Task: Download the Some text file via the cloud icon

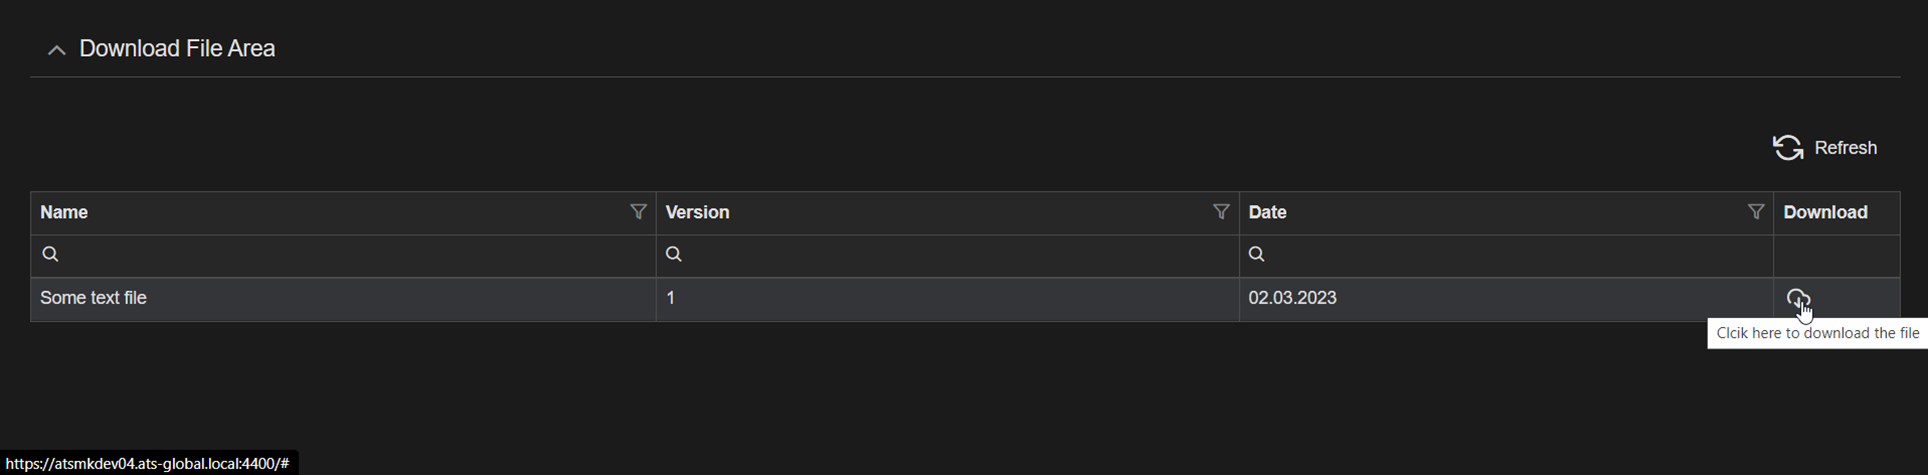Action: click(x=1797, y=298)
